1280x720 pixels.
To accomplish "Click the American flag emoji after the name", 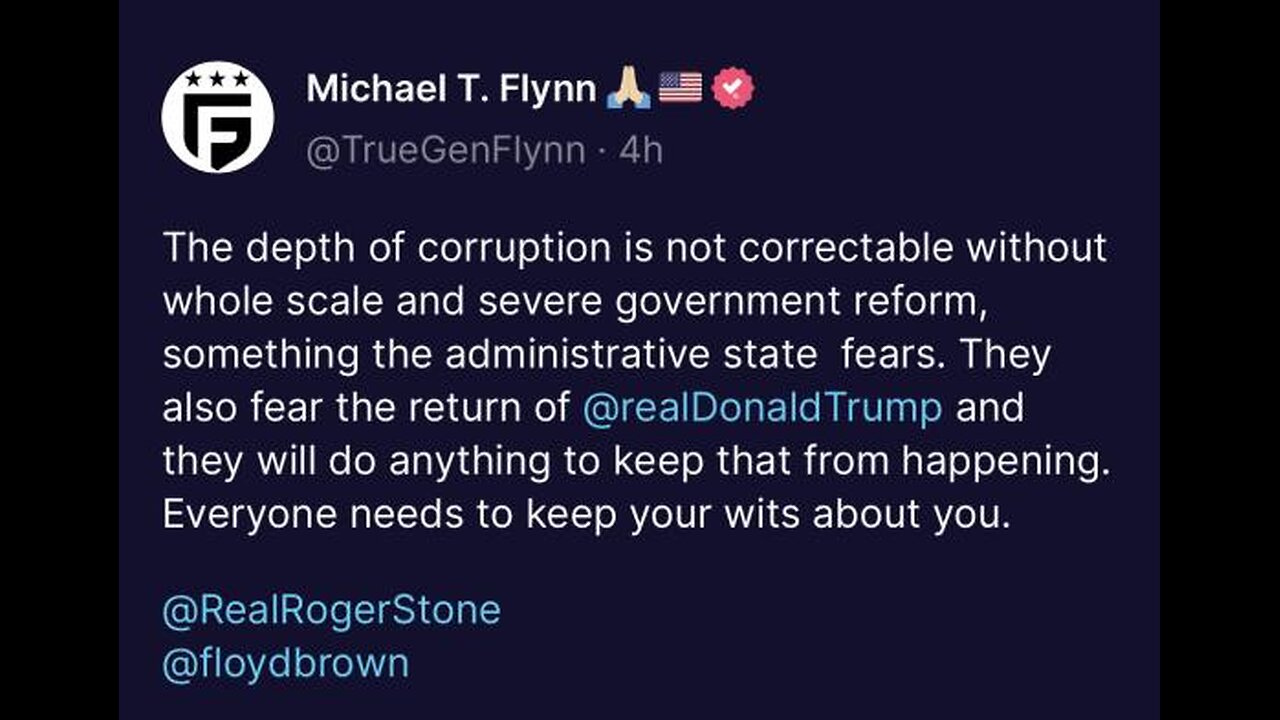I will click(x=681, y=89).
